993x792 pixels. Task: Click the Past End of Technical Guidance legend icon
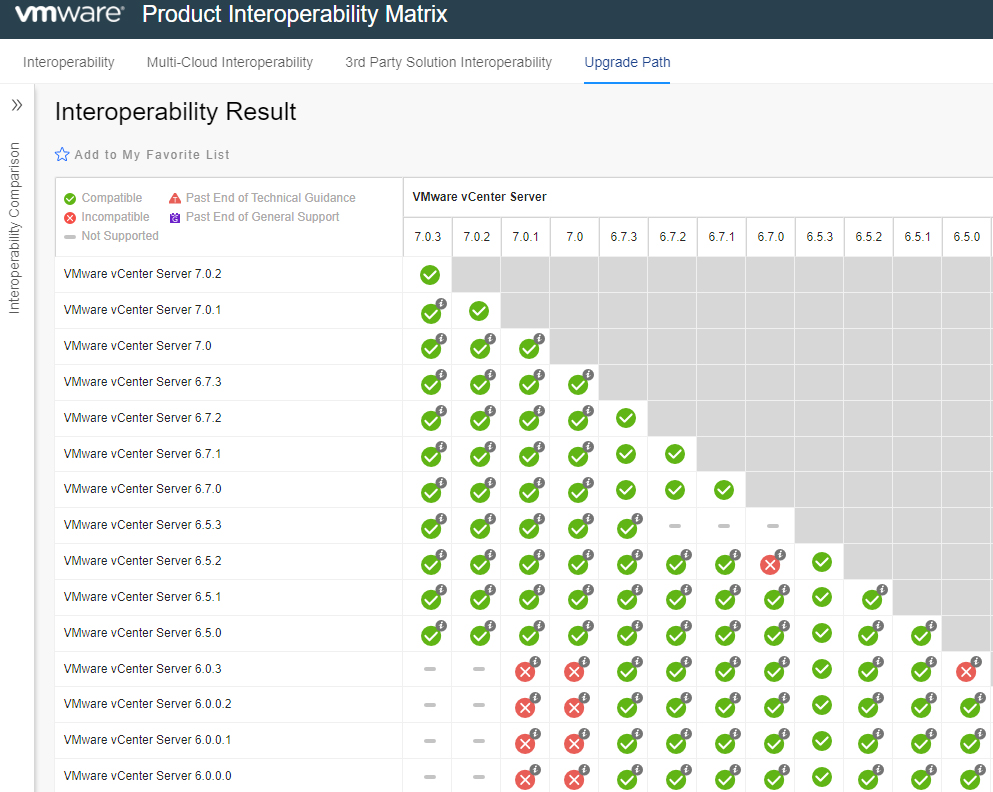tap(175, 199)
